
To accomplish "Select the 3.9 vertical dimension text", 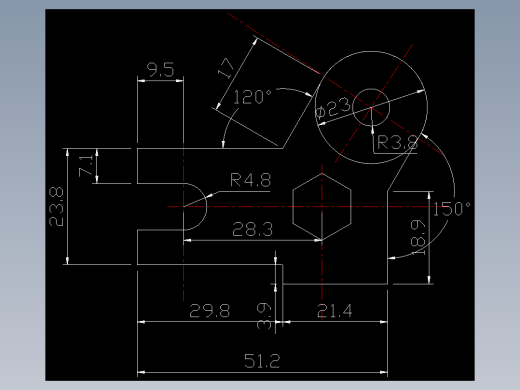I will click(x=264, y=316).
